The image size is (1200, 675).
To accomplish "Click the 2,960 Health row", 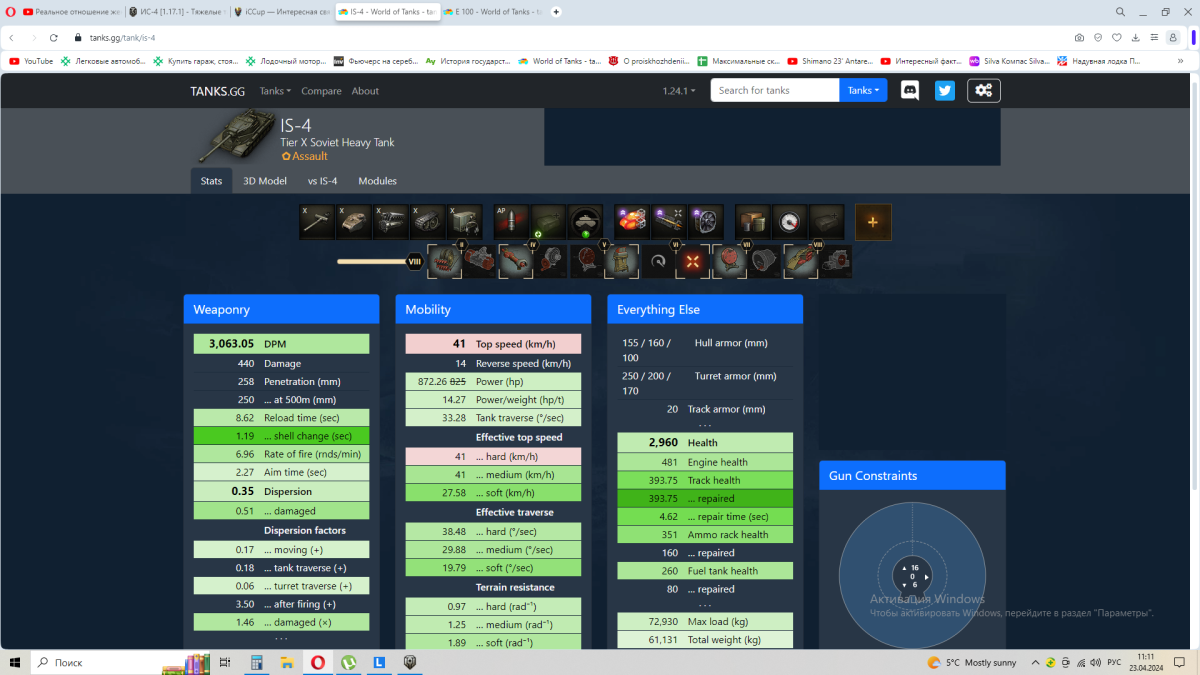I will (x=705, y=442).
